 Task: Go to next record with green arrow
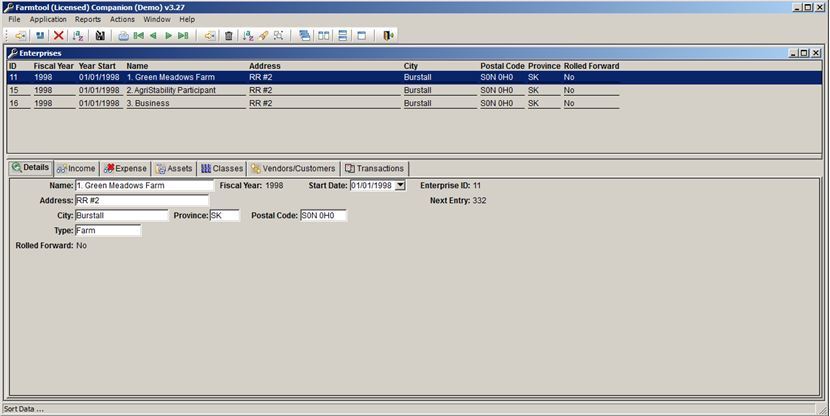pyautogui.click(x=168, y=35)
